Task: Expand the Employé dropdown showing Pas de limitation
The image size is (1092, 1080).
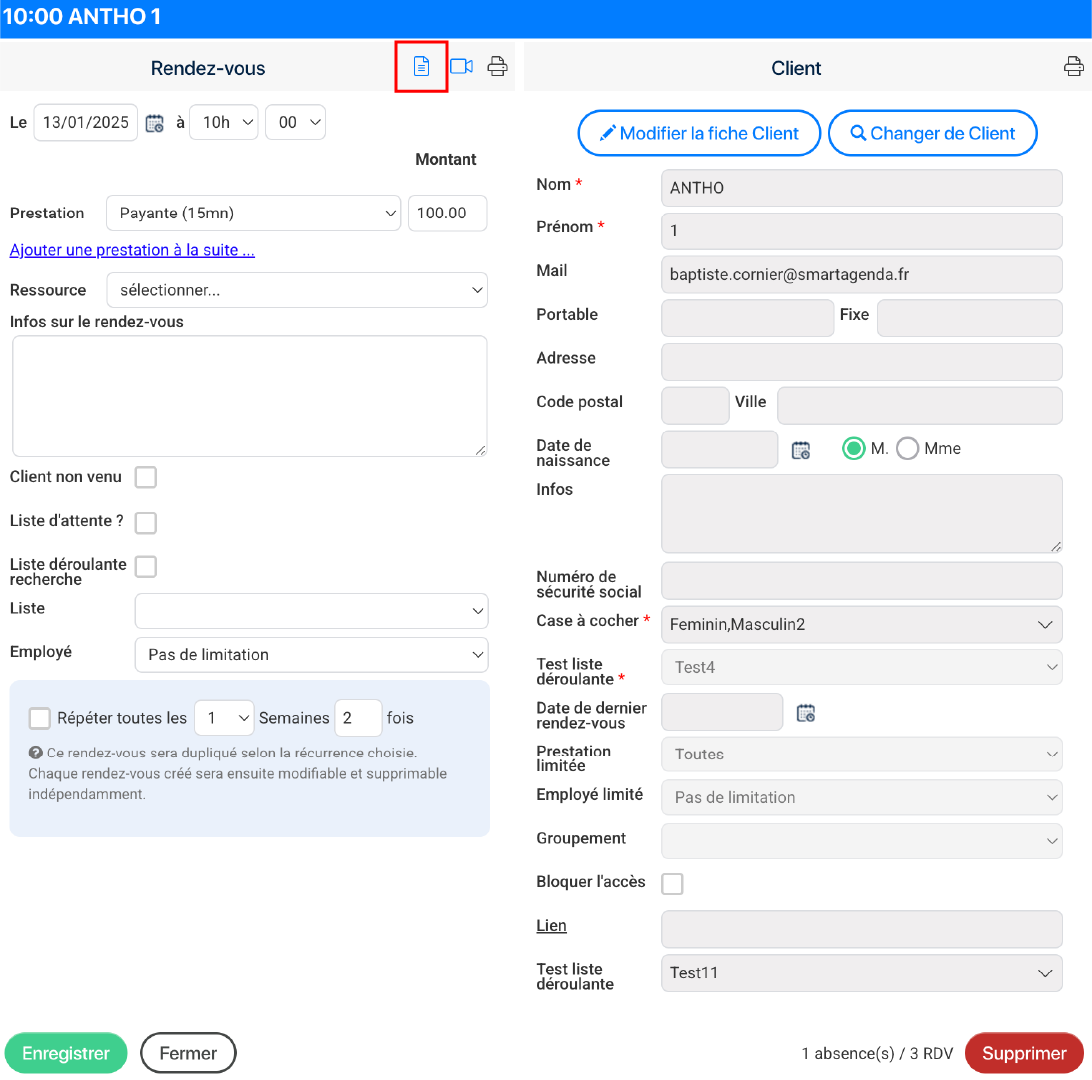Action: 311,655
